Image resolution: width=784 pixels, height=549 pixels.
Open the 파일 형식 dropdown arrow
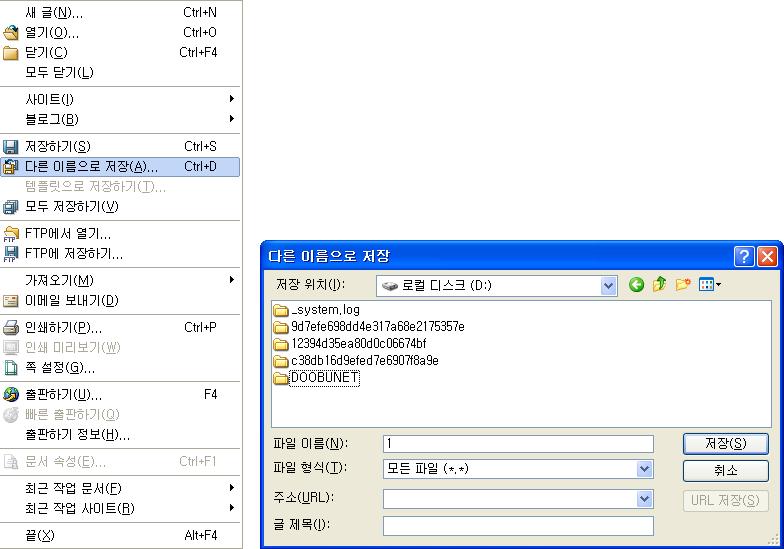pyautogui.click(x=644, y=469)
